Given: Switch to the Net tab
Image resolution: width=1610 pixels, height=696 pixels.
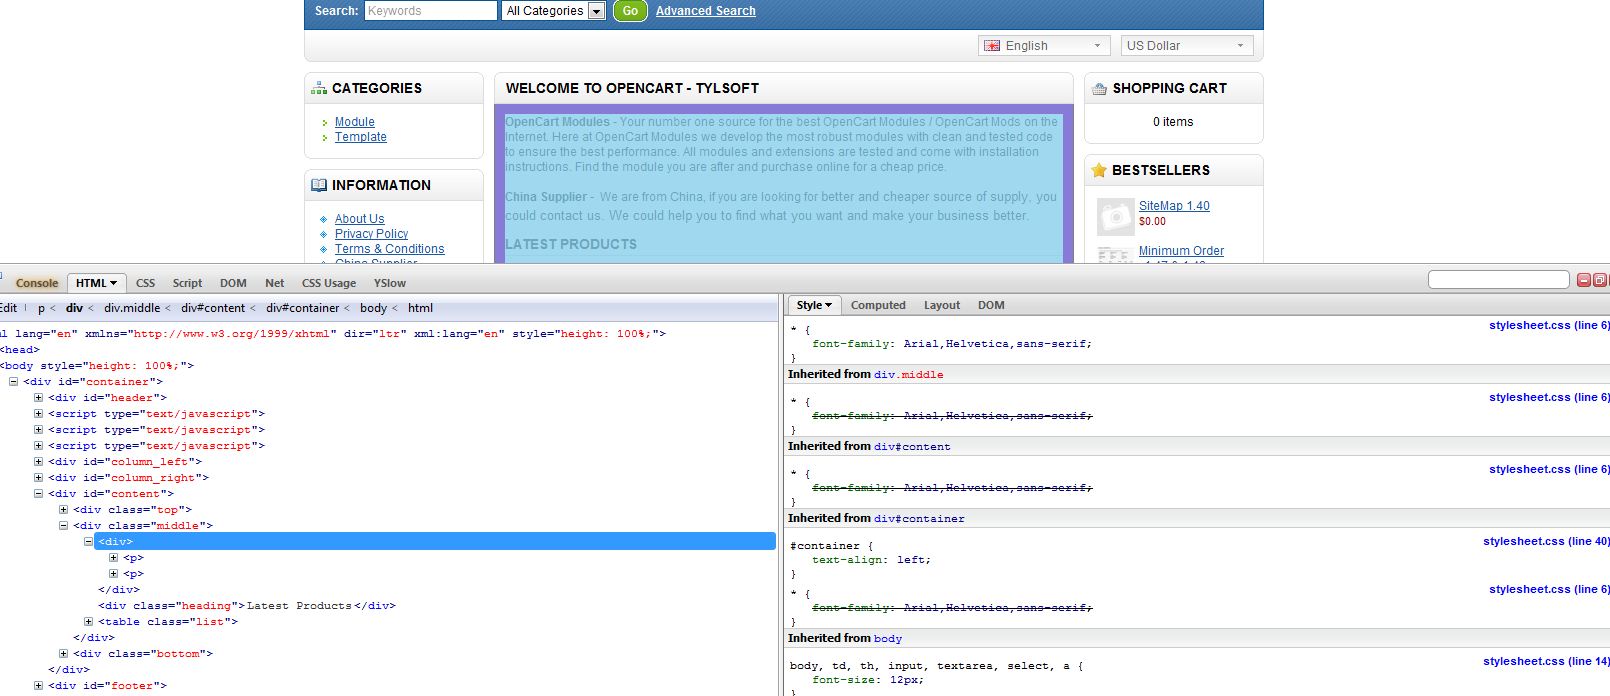Looking at the screenshot, I should [x=275, y=283].
